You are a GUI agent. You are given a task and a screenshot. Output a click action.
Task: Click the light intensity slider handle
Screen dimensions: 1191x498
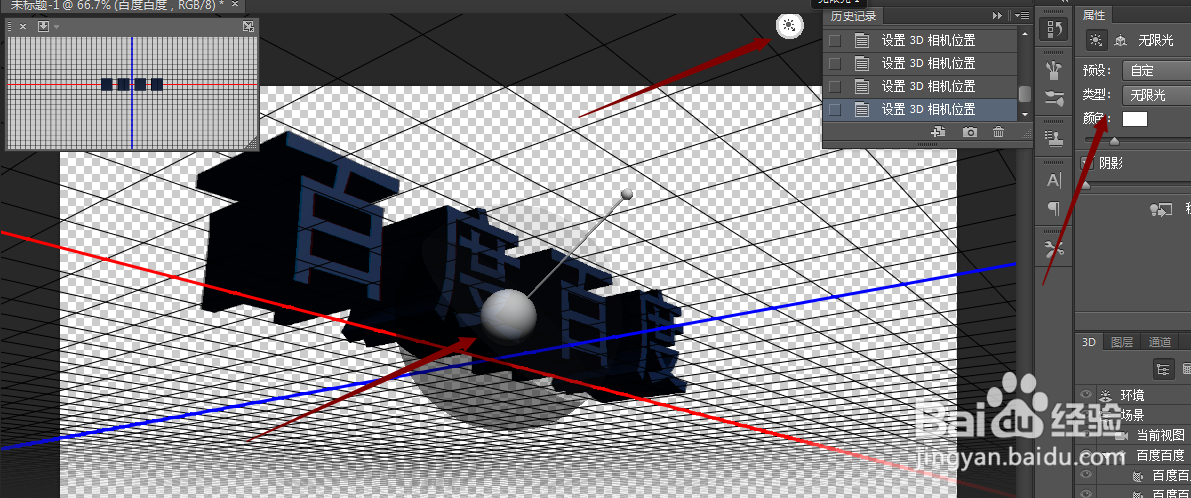1114,141
